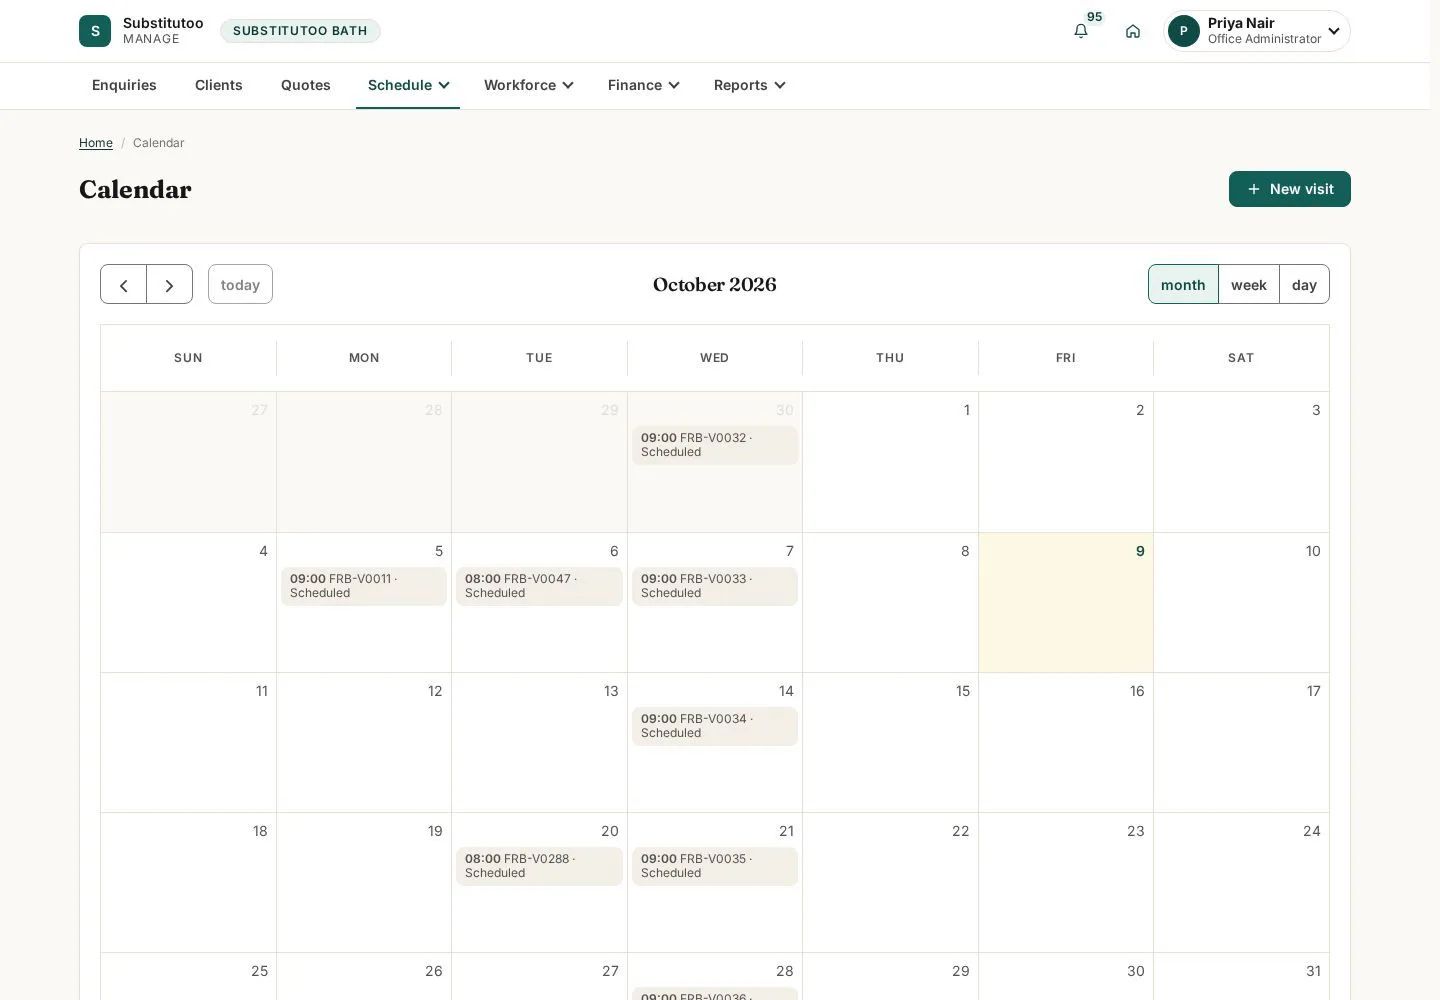Image resolution: width=1440 pixels, height=1000 pixels.
Task: Select day number 15 in the calendar
Action: pyautogui.click(x=963, y=691)
